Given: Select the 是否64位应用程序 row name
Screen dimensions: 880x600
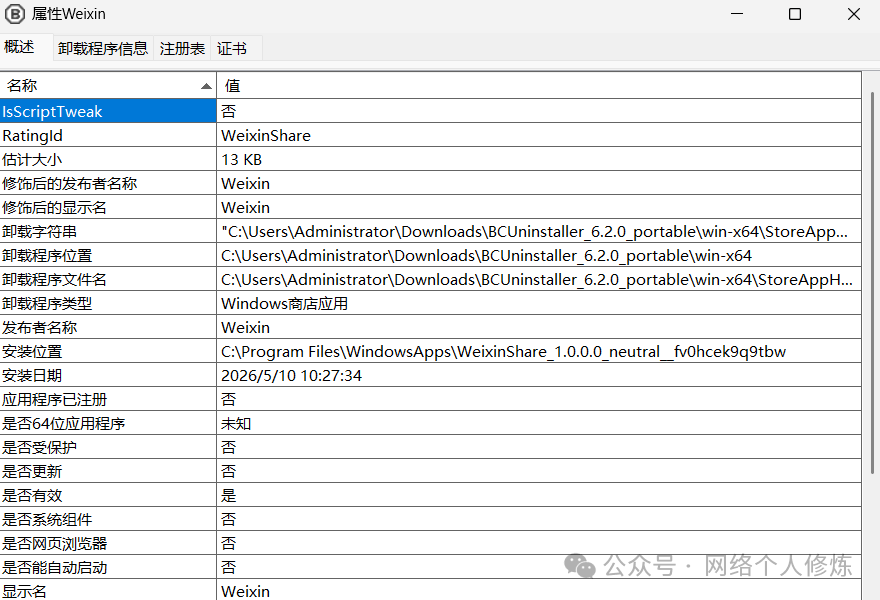Looking at the screenshot, I should point(108,423).
